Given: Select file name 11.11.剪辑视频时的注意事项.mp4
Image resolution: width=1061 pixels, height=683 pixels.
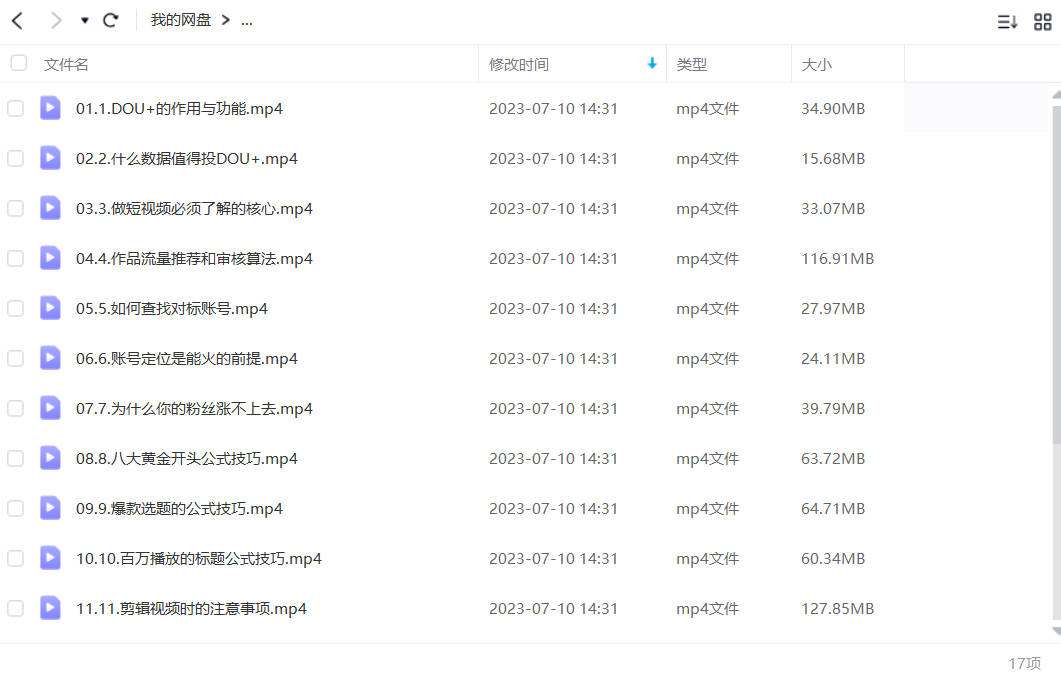Looking at the screenshot, I should [x=191, y=609].
